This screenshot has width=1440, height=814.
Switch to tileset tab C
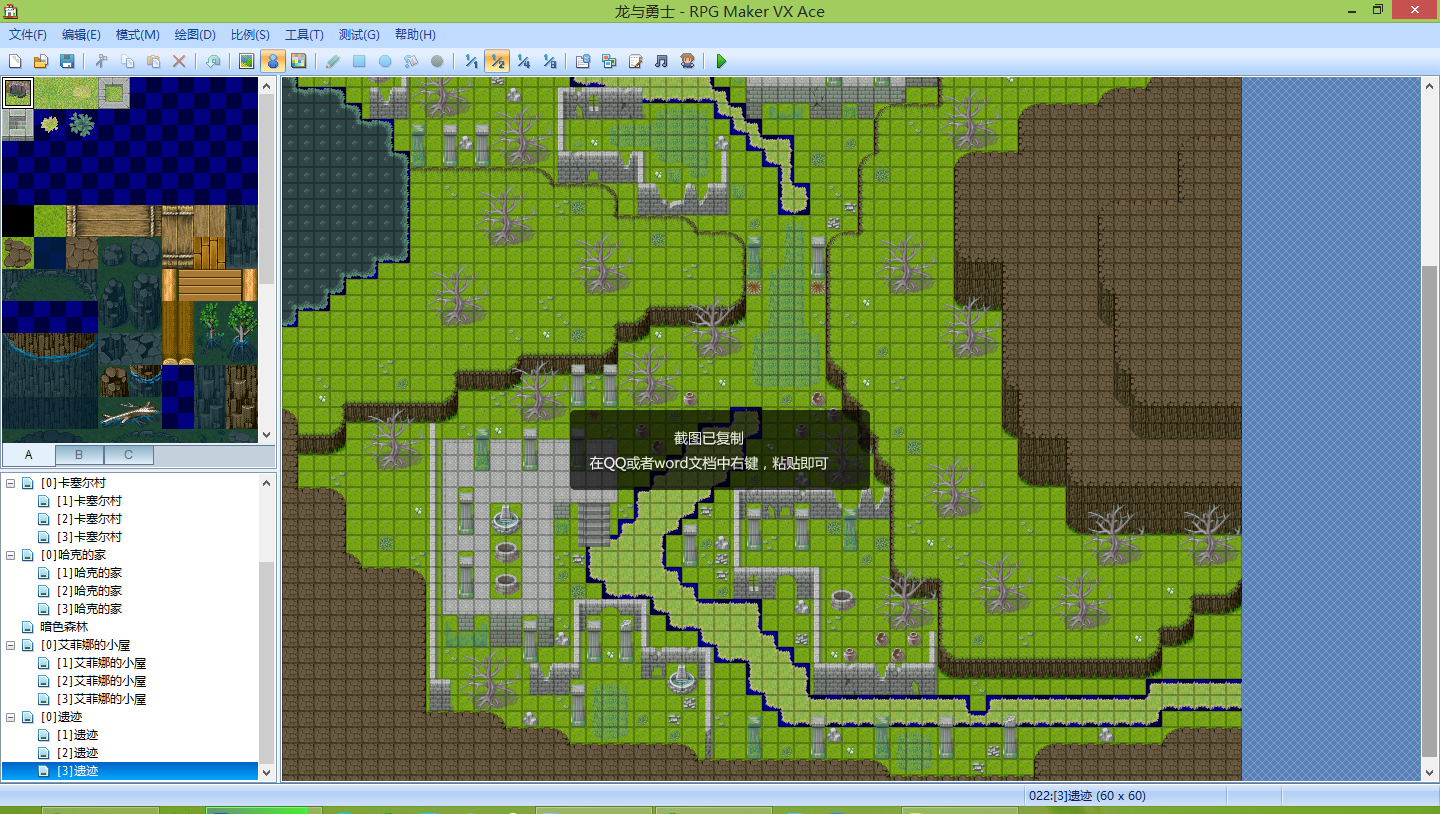(x=128, y=455)
